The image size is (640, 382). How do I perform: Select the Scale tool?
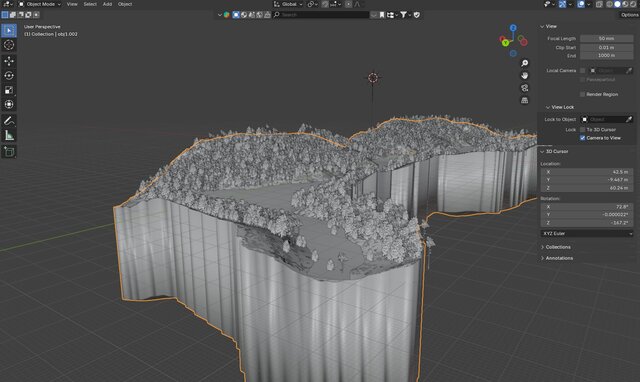pos(9,90)
